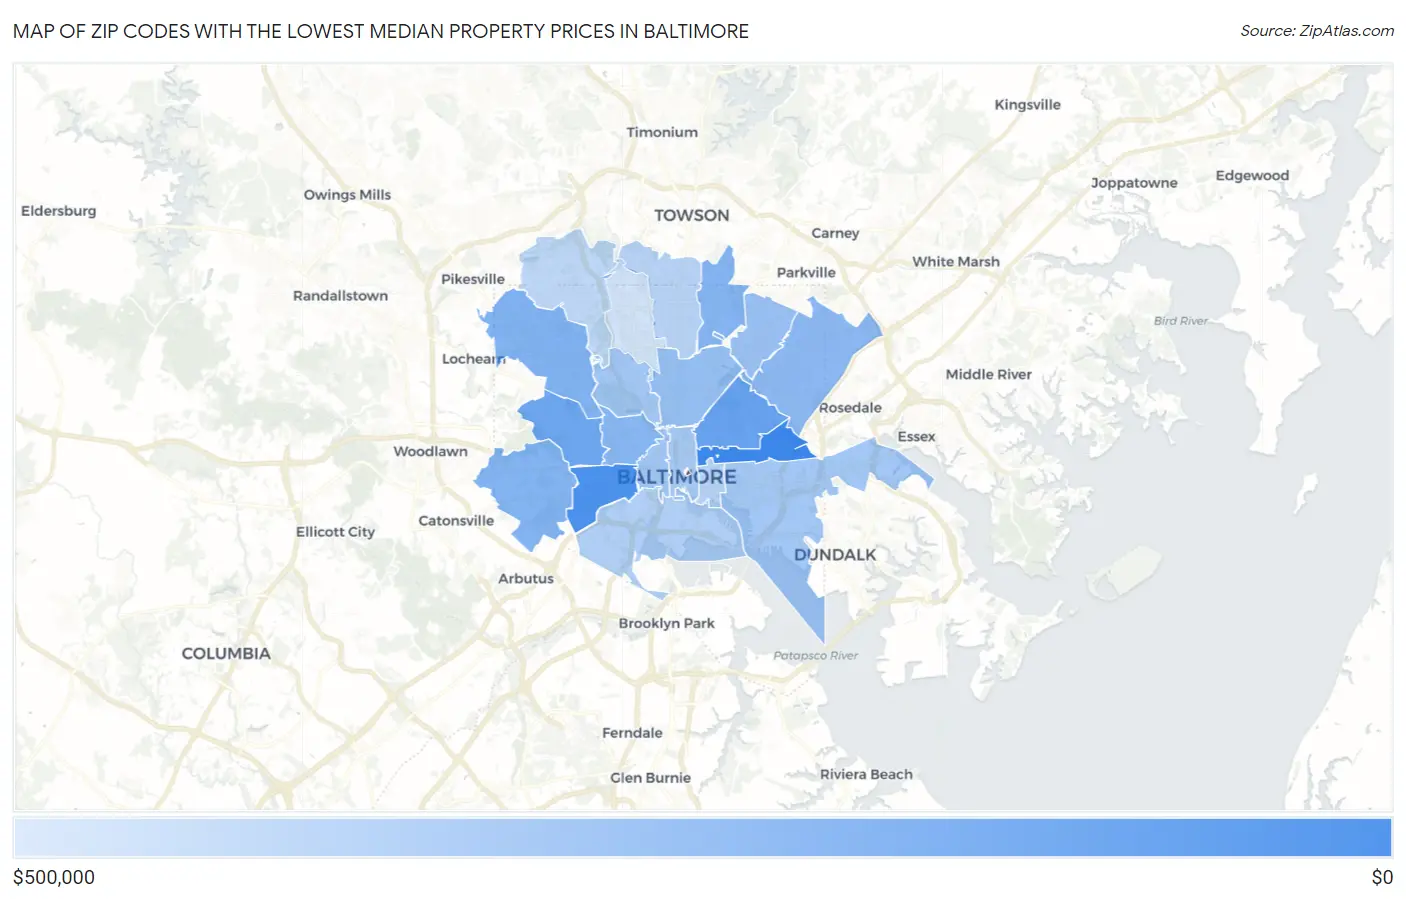1406x899 pixels.
Task: Click the Edgewood label
Action: click(x=1252, y=175)
